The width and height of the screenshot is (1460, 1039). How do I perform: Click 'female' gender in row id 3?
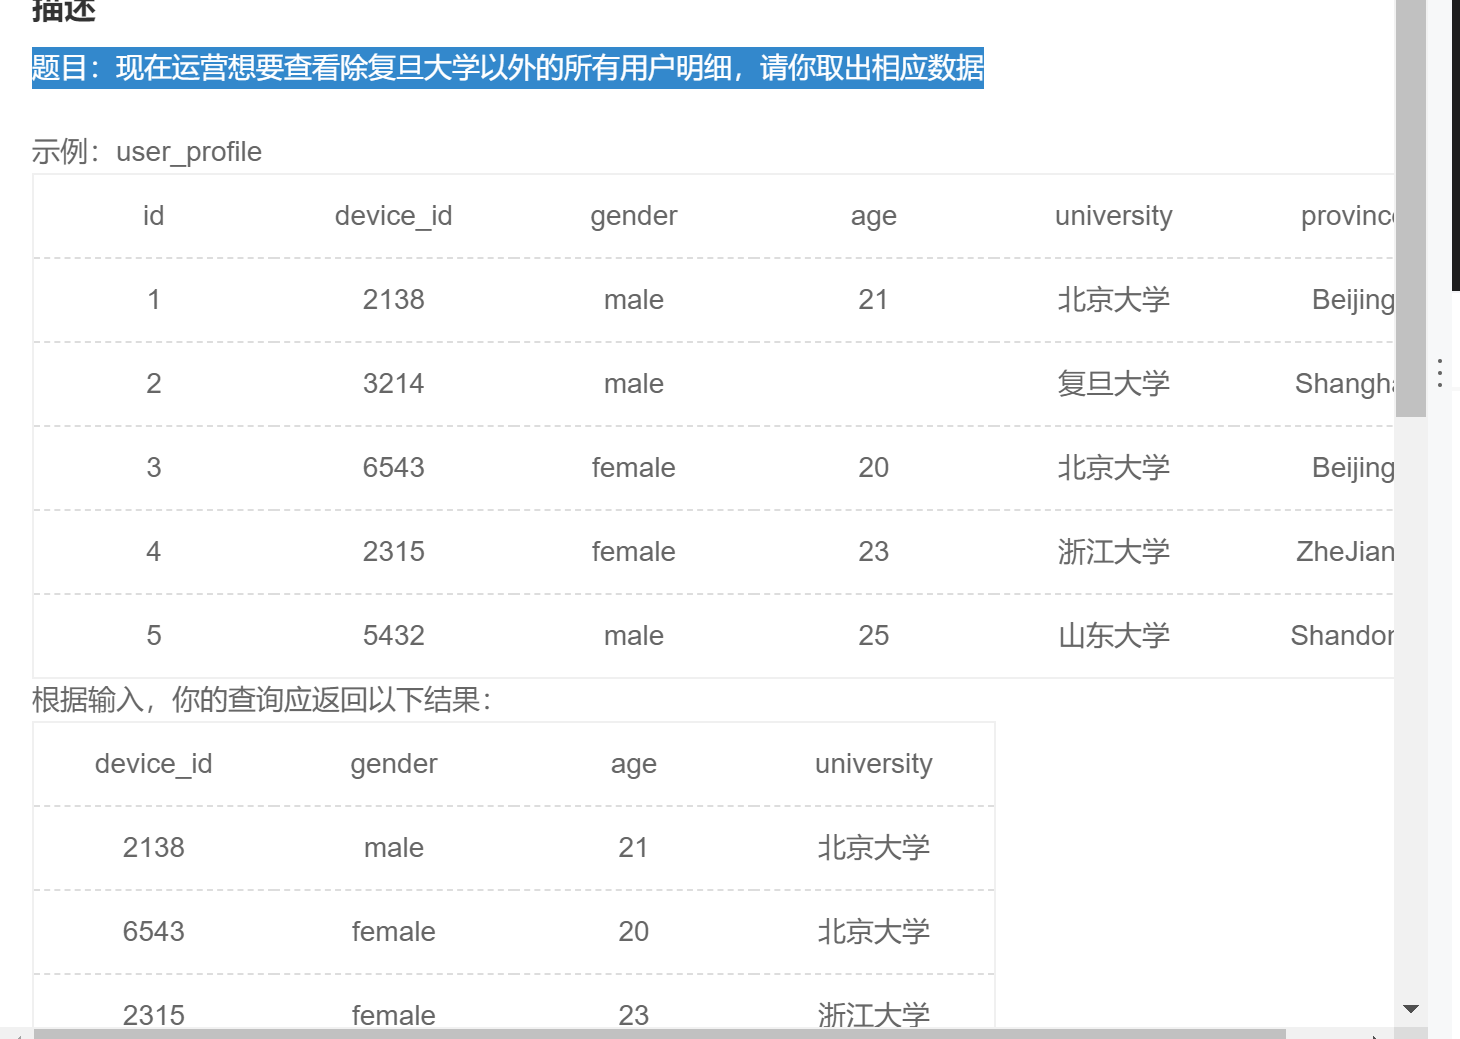[634, 468]
